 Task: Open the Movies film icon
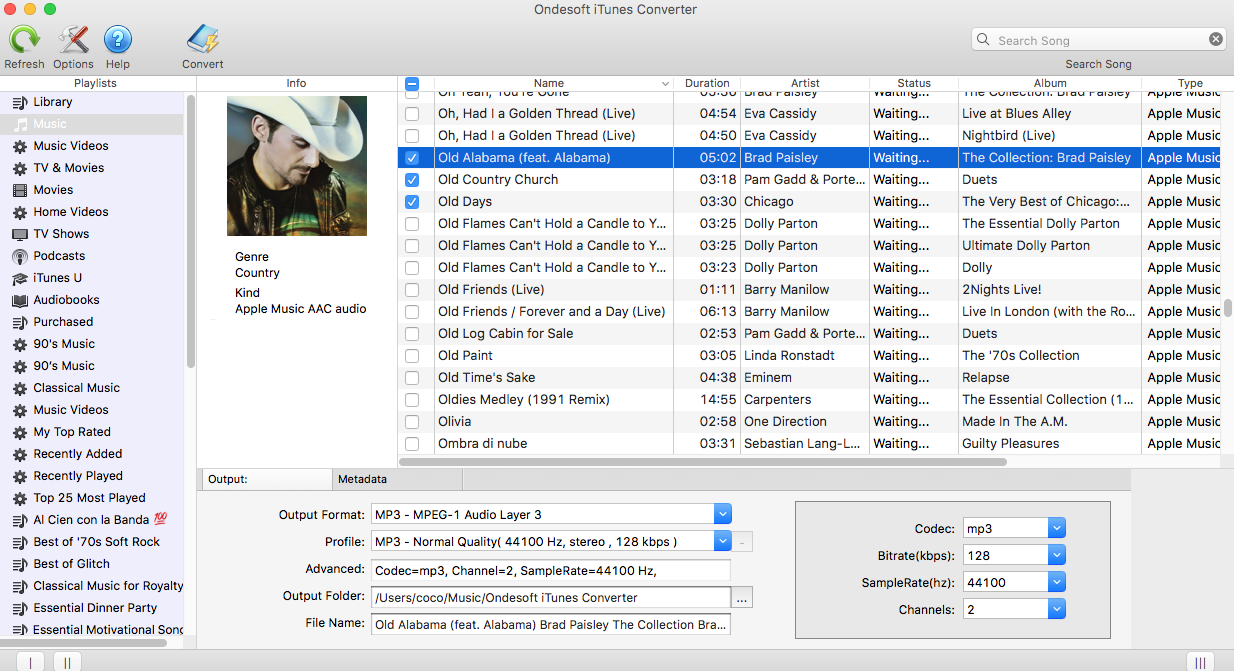[20, 190]
